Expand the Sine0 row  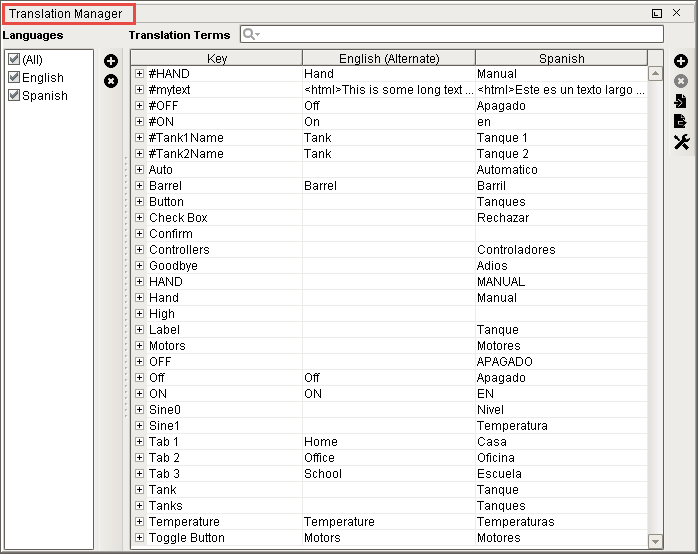139,410
